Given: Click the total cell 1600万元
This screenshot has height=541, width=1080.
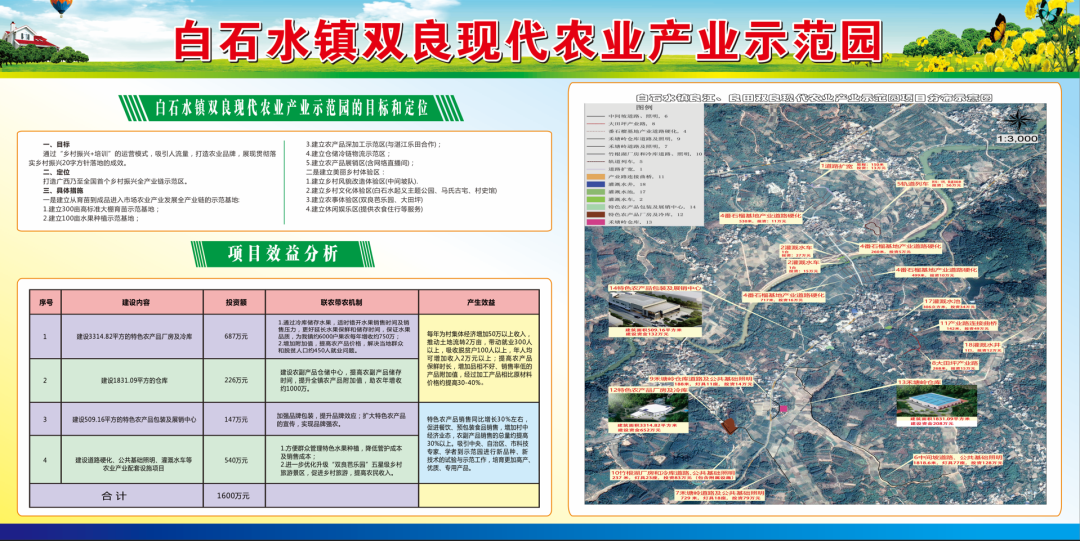Looking at the screenshot, I should click(x=233, y=496).
